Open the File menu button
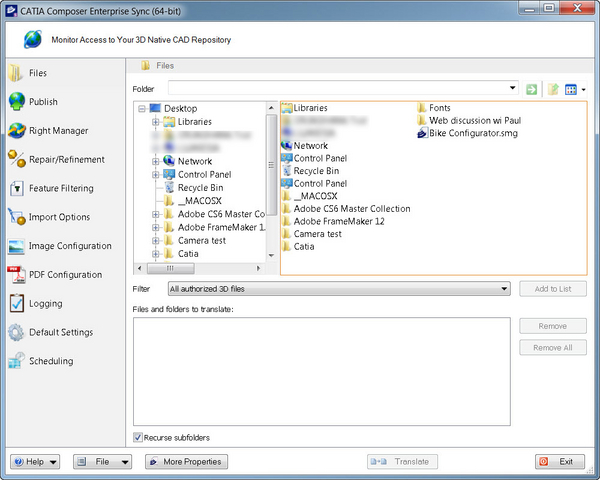The width and height of the screenshot is (600, 480). click(102, 462)
